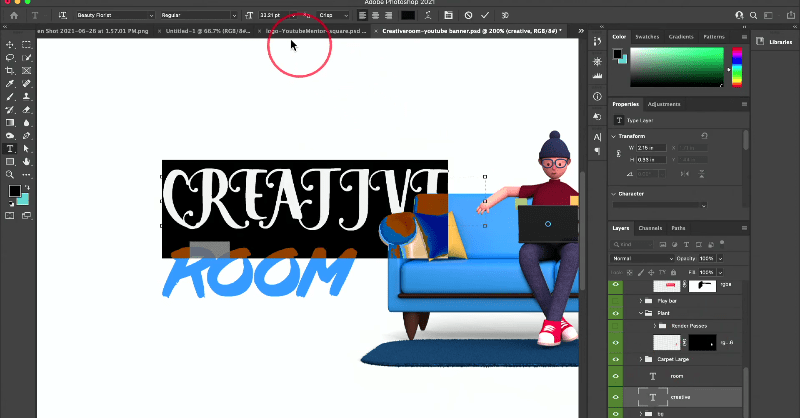Center align text
Image resolution: width=800 pixels, height=418 pixels.
pyautogui.click(x=376, y=15)
